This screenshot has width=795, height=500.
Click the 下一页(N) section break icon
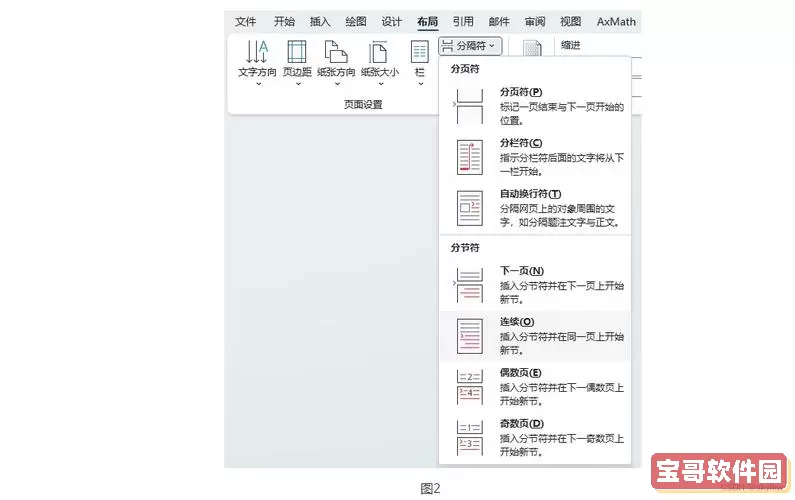(x=469, y=285)
